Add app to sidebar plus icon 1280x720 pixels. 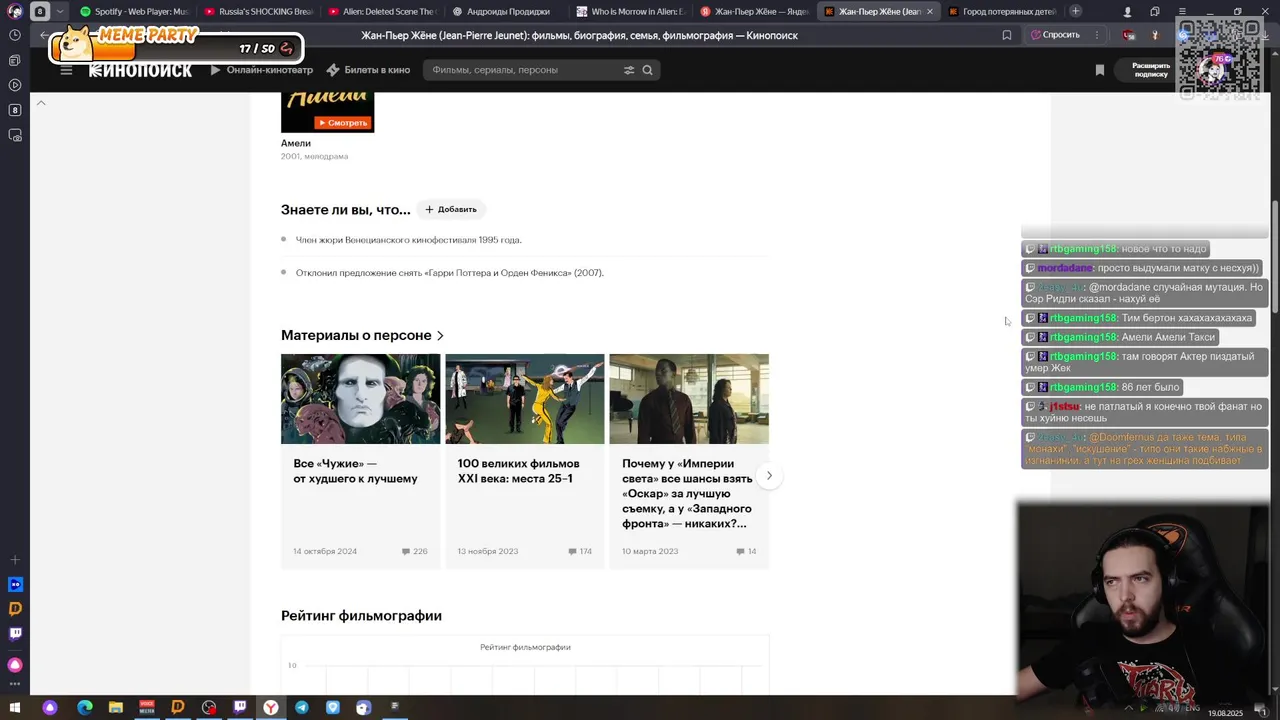point(15,560)
